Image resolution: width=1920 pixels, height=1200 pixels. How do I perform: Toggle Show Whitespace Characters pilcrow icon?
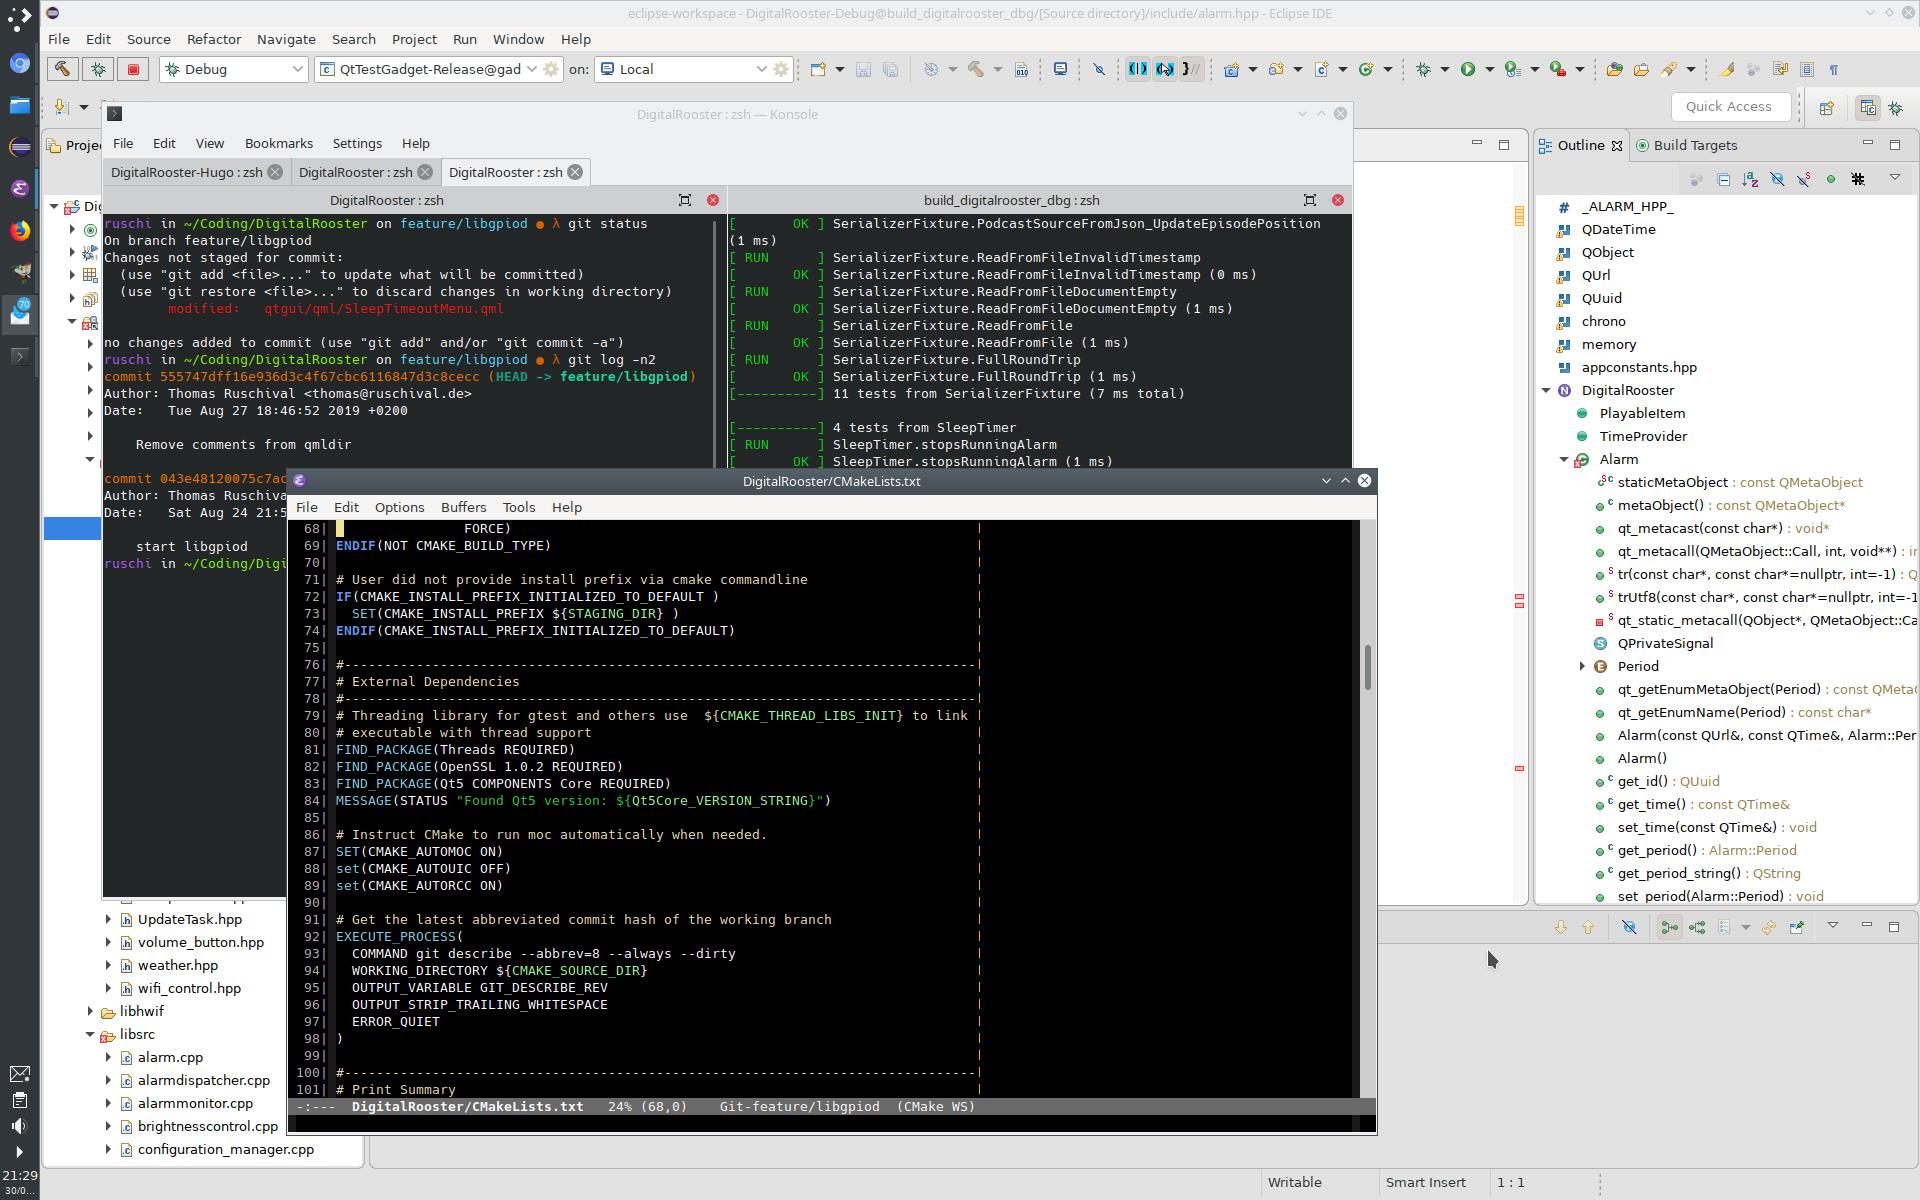[x=1834, y=69]
